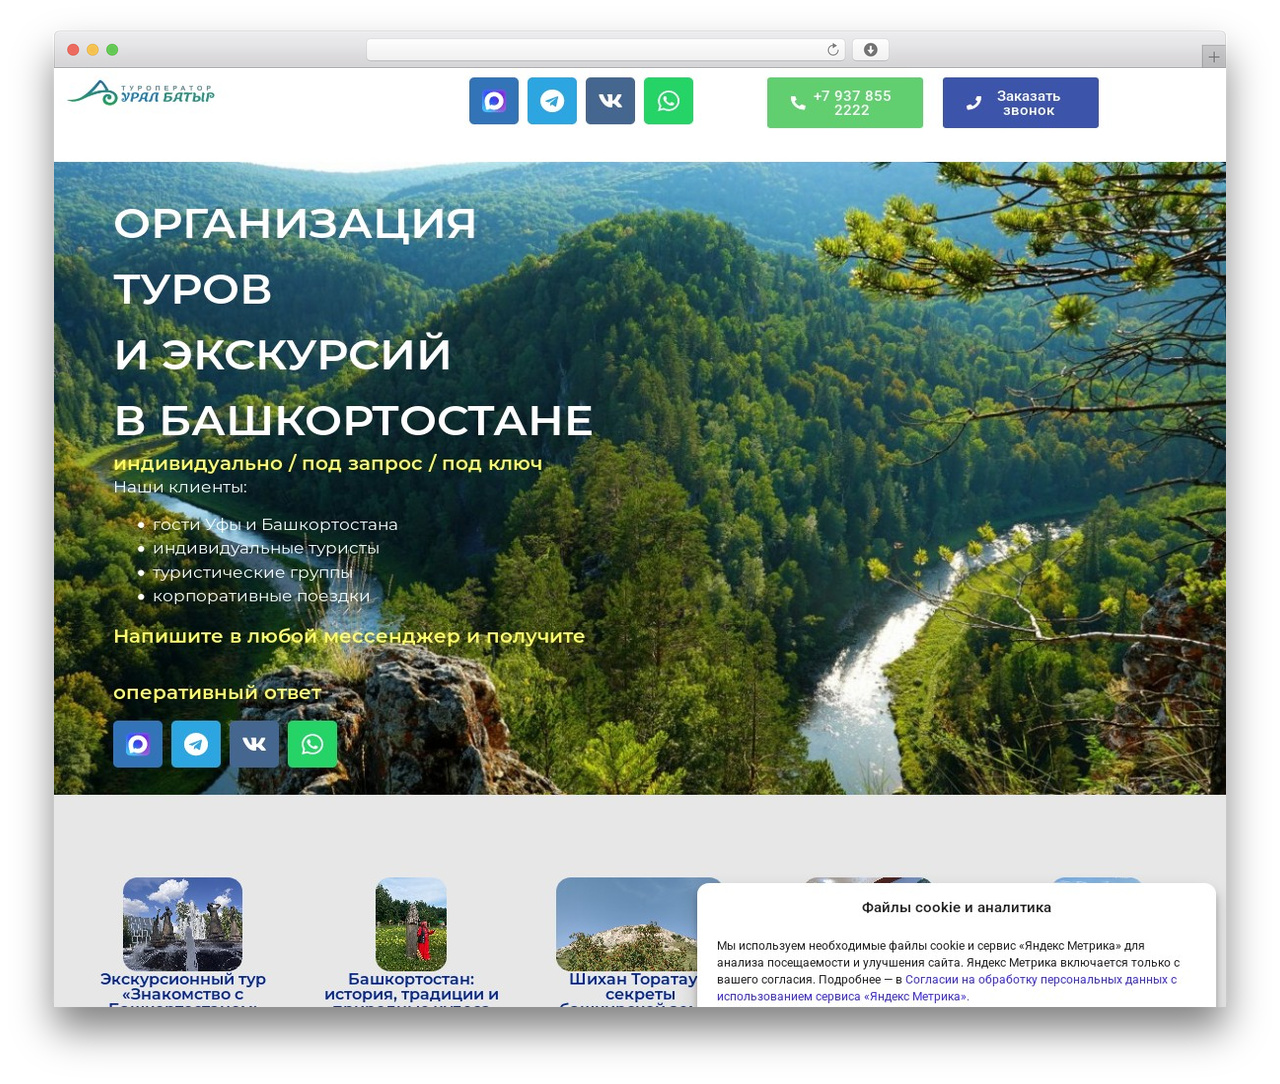The image size is (1280, 1084).
Task: Open the Telegram icon in the header
Action: (552, 101)
